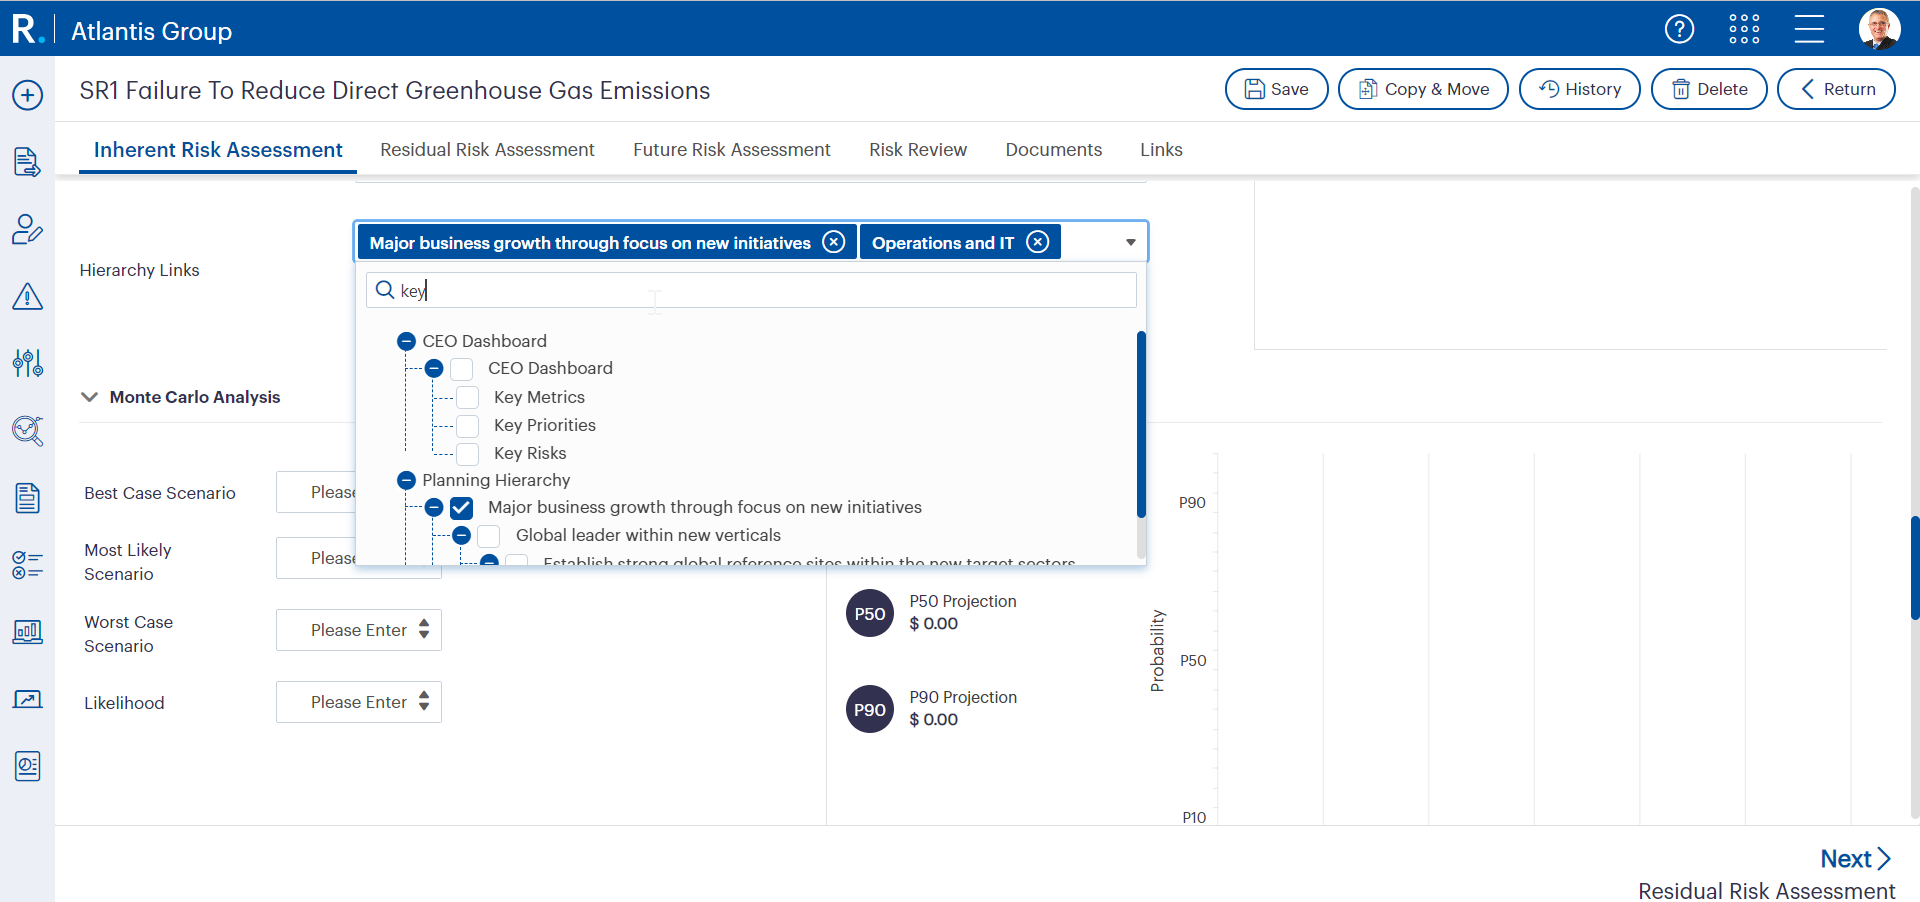Screen dimensions: 1920x902
Task: Open the Documents tab
Action: click(1054, 150)
